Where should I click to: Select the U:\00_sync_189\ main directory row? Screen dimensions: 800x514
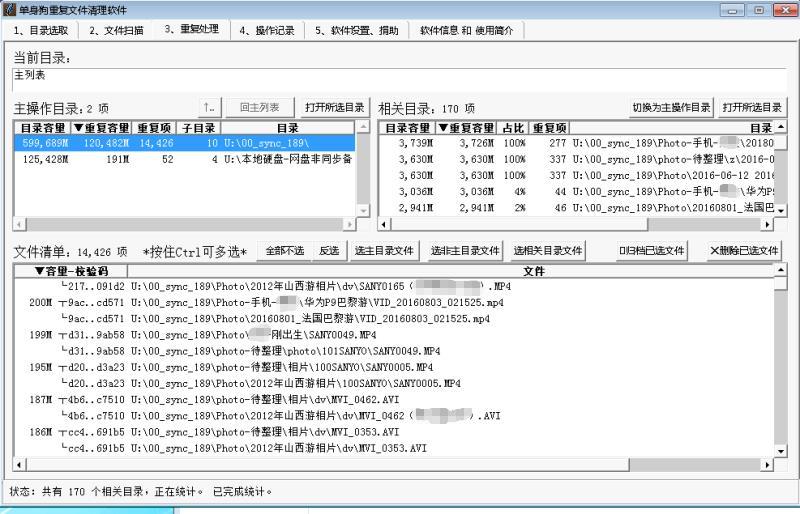tap(184, 143)
